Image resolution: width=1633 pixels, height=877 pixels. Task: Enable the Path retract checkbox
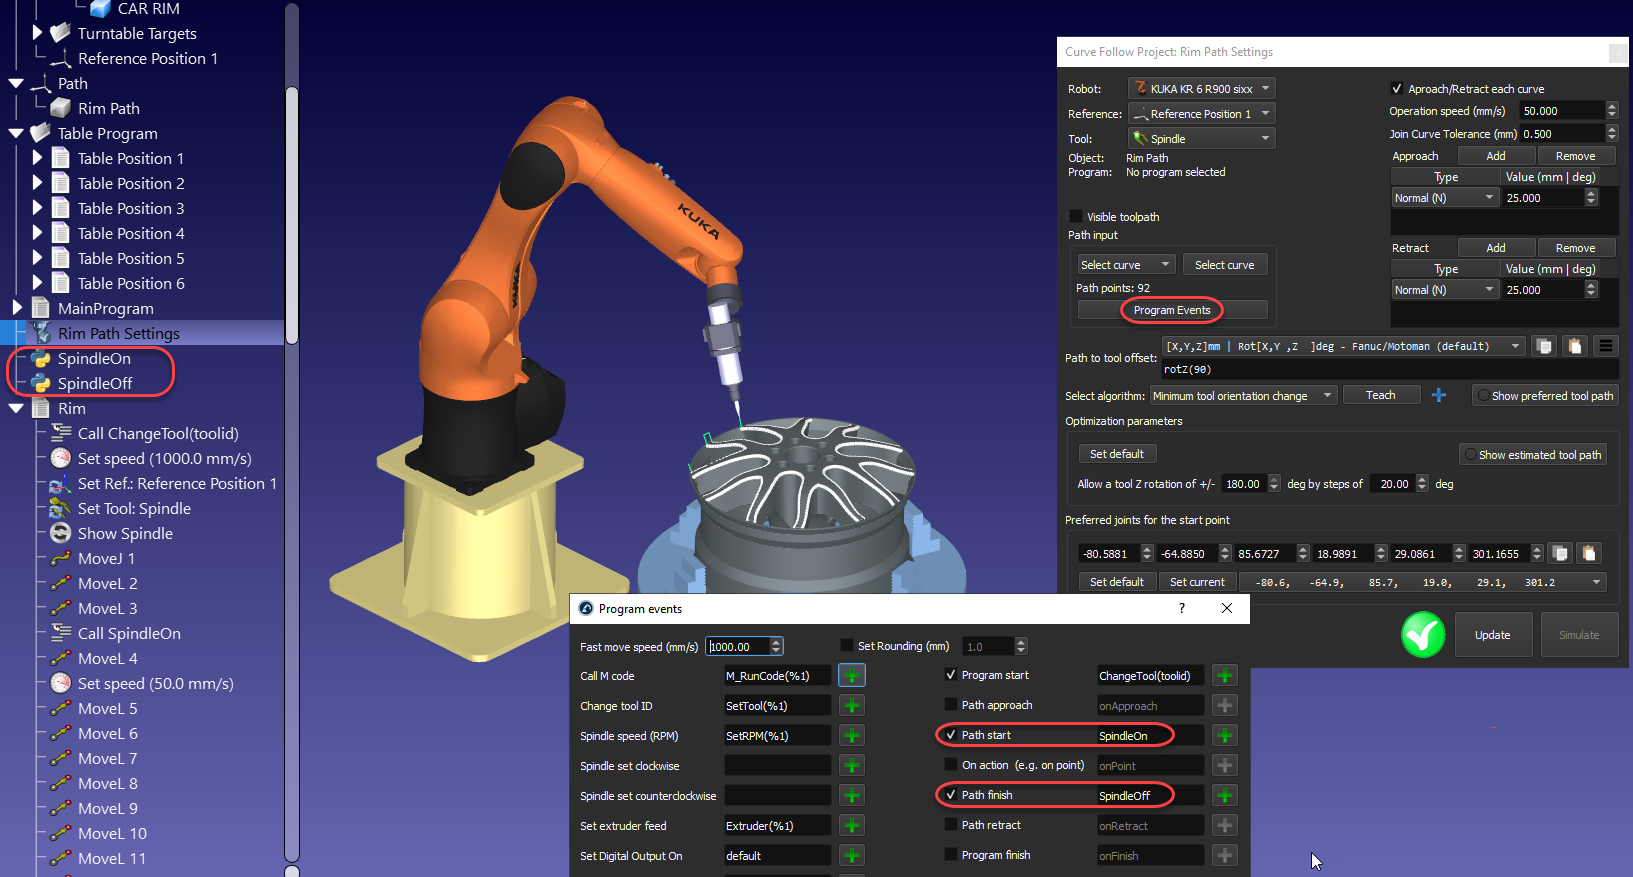tap(951, 825)
